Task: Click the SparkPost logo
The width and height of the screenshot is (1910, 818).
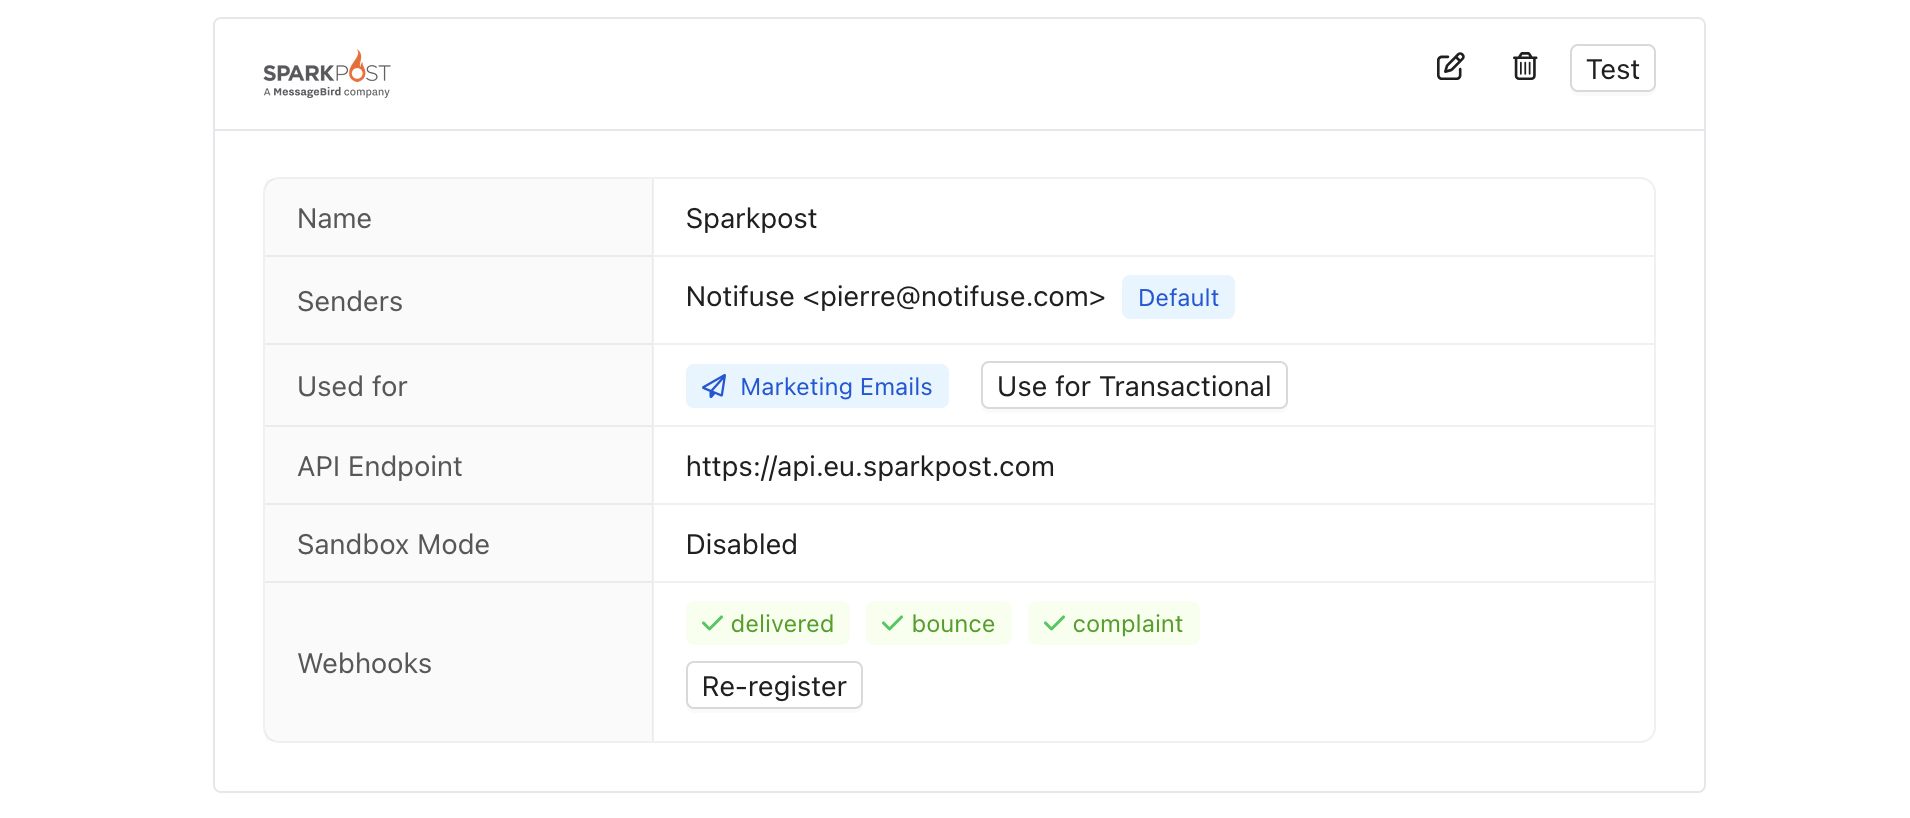Action: tap(326, 74)
